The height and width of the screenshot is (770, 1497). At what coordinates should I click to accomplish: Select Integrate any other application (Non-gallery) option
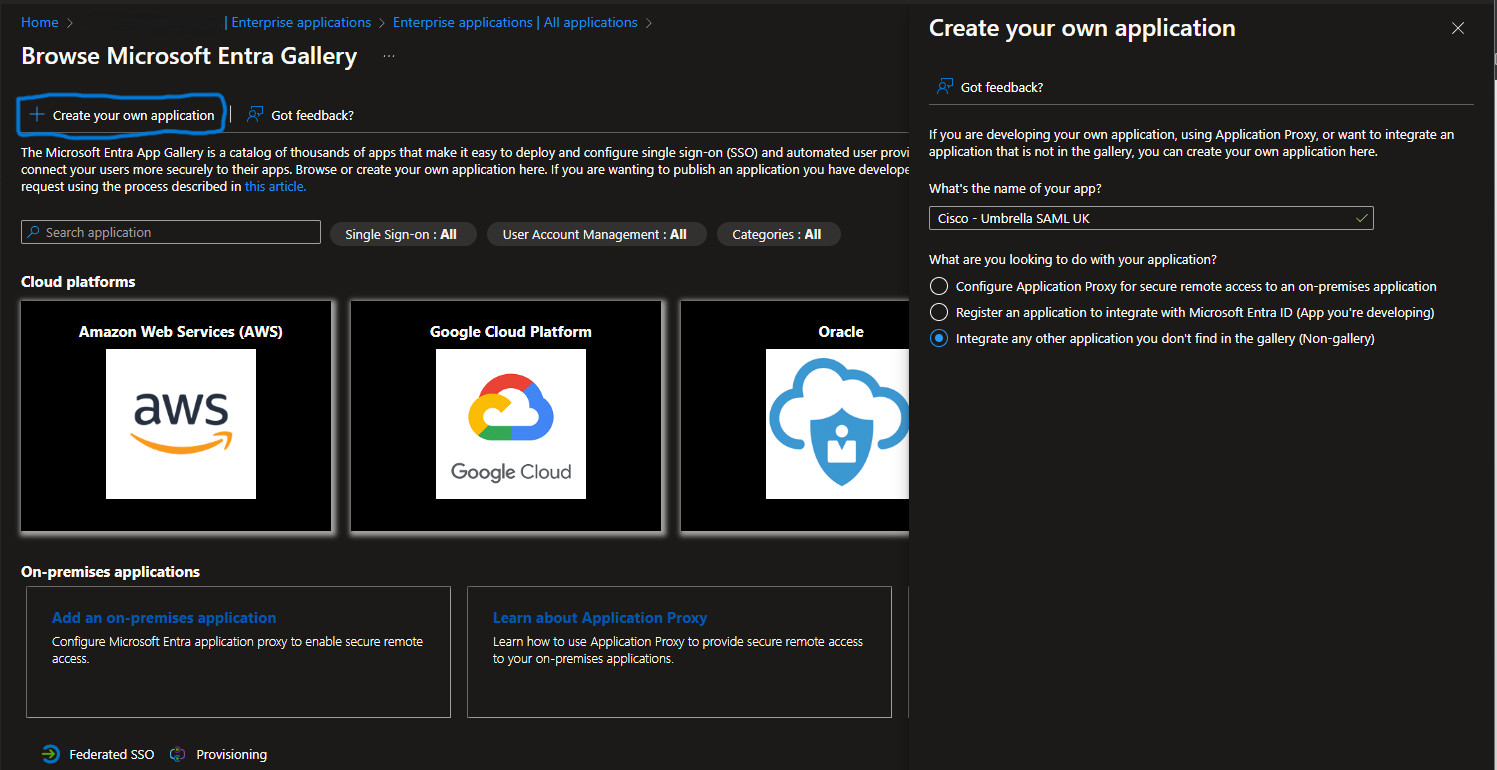point(938,338)
